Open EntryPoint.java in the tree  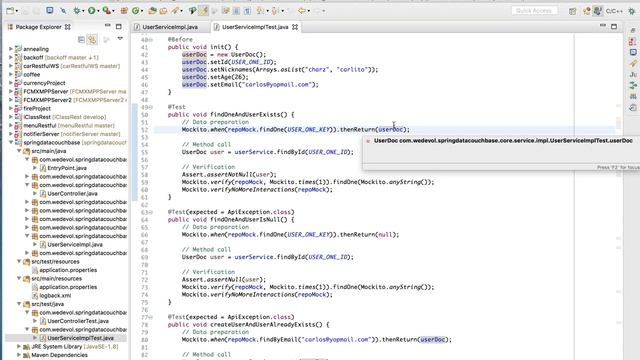click(67, 168)
